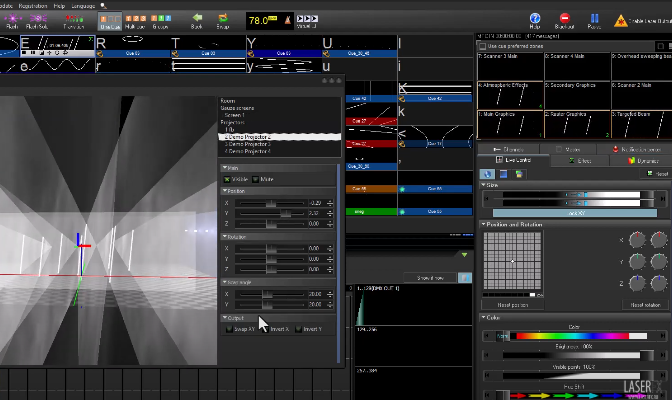The height and width of the screenshot is (400, 672).
Task: Select the layered squares icon in Live Control
Action: 519,174
